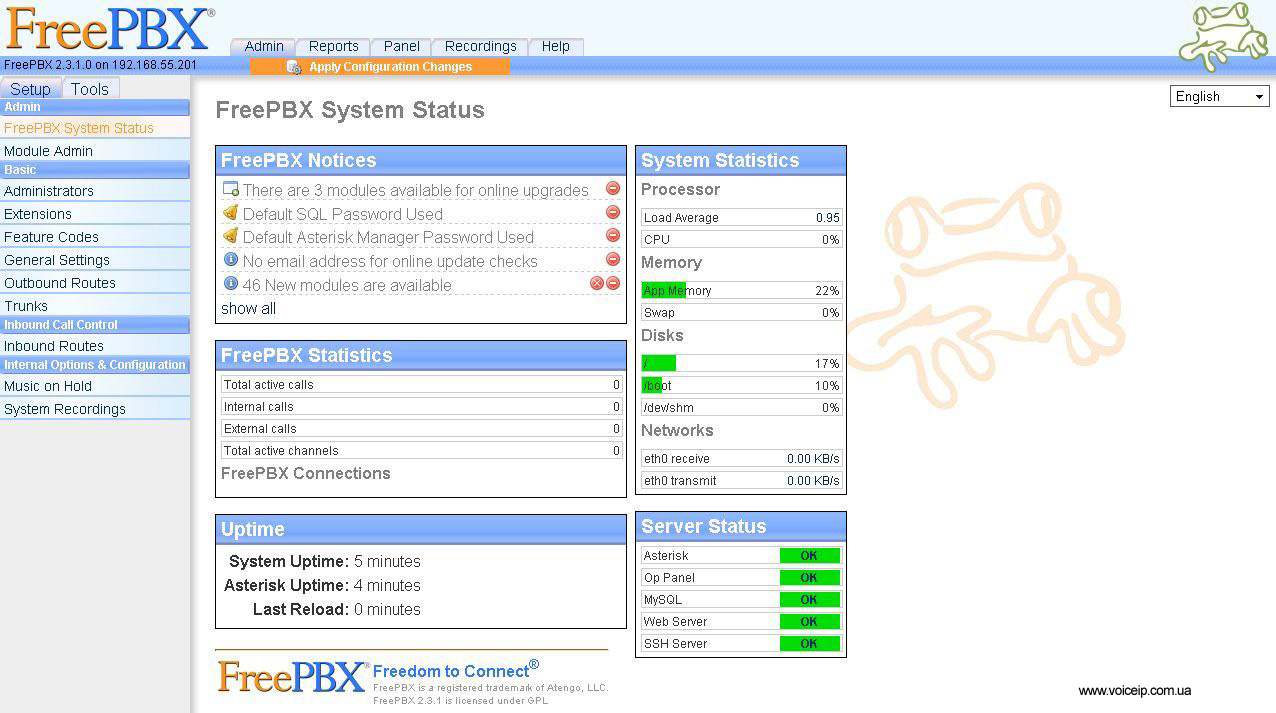Click the Internal calls row

(x=421, y=406)
